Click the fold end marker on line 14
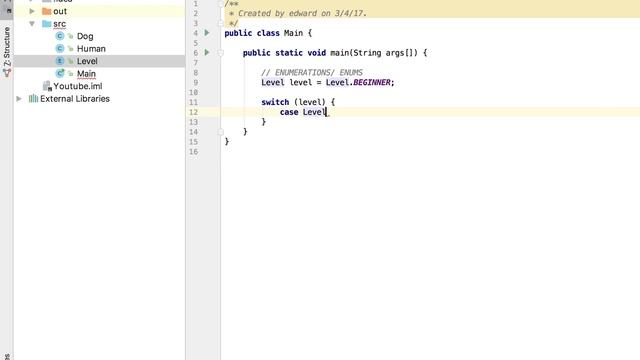Screen dimensions: 640x360 coord(220,132)
